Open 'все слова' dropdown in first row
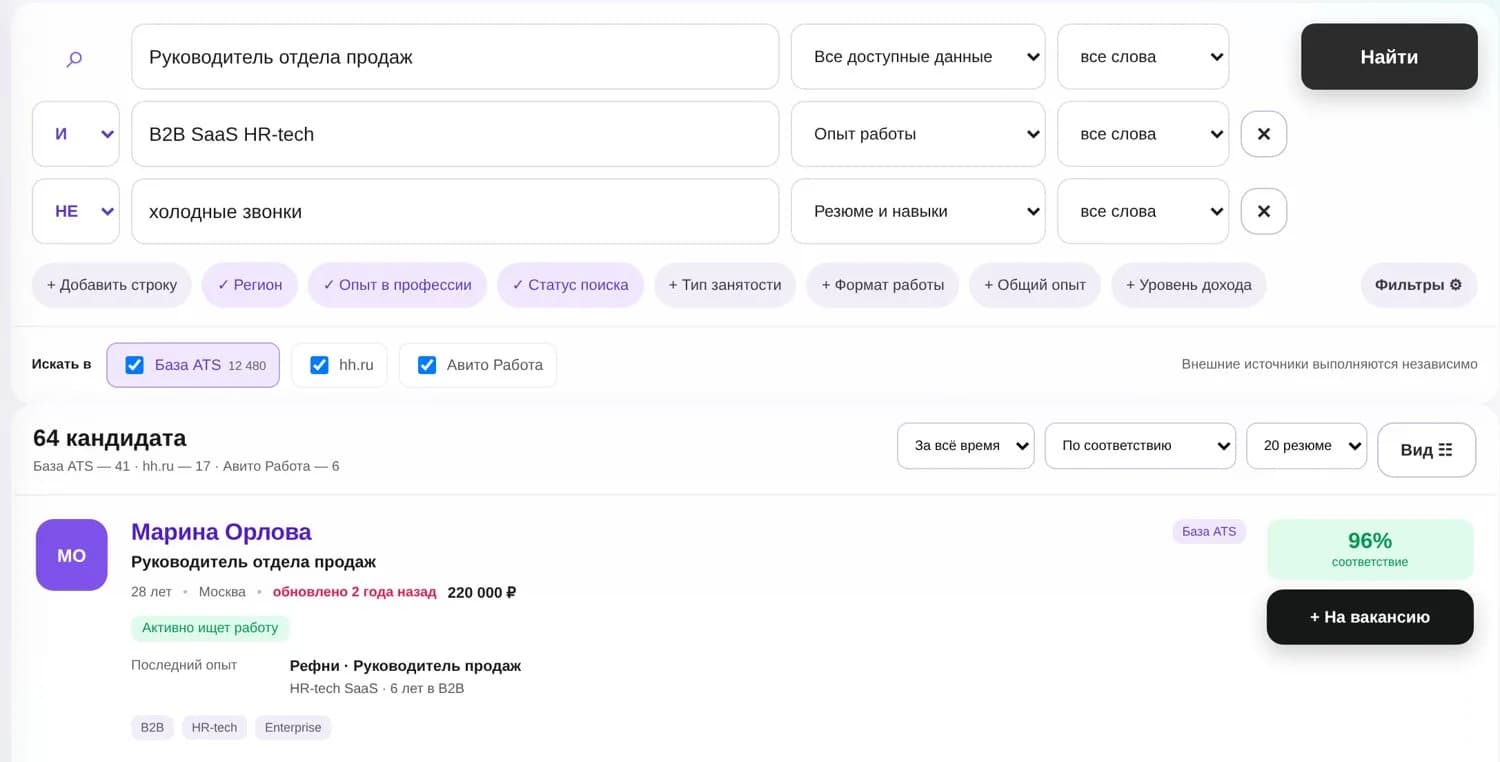 tap(1143, 57)
